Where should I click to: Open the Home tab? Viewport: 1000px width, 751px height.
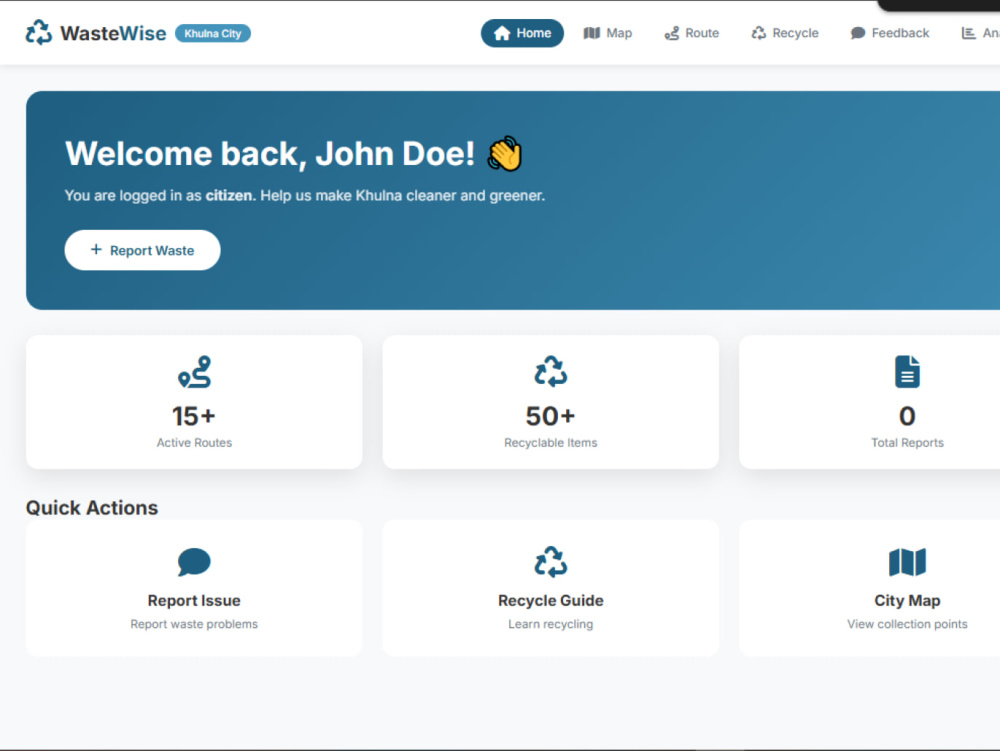point(522,33)
